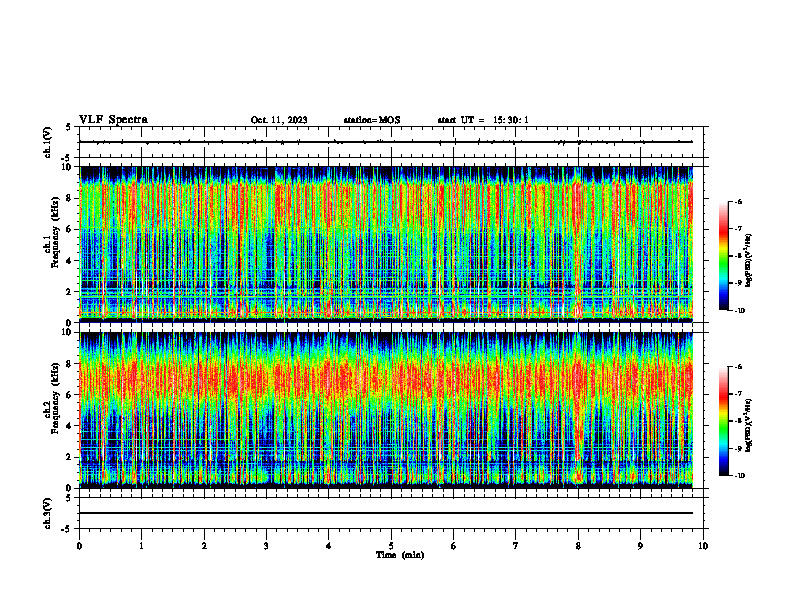
Task: Click time axis tick label "9"
Action: point(640,546)
